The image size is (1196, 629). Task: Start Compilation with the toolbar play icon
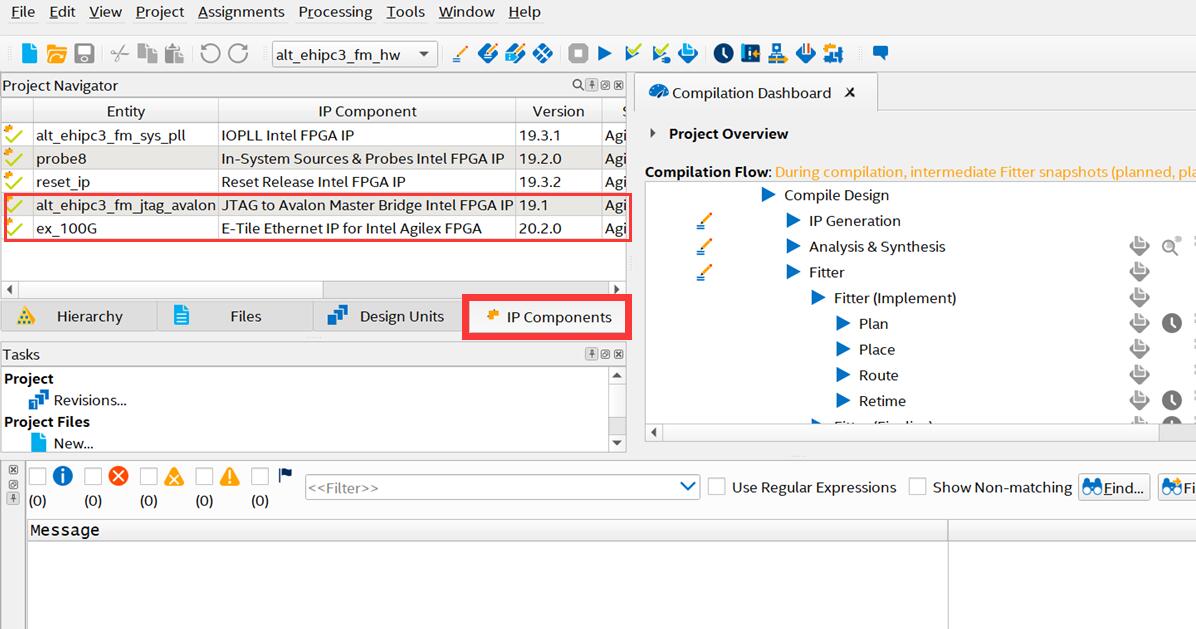coord(605,53)
